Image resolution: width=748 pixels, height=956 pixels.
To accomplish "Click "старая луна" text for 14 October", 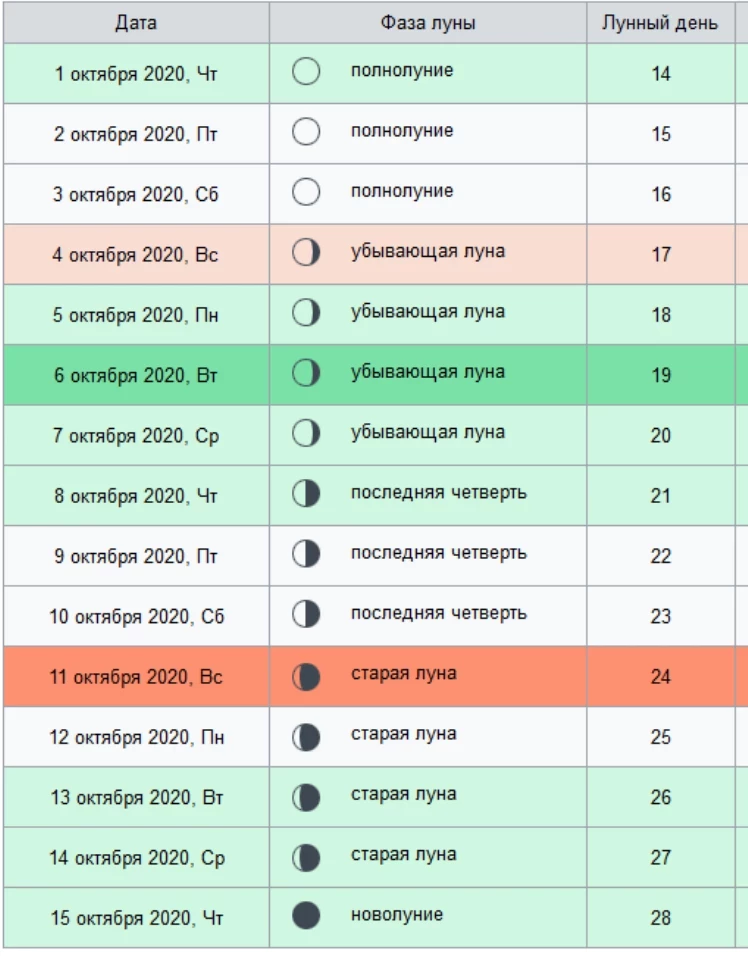I will (403, 854).
